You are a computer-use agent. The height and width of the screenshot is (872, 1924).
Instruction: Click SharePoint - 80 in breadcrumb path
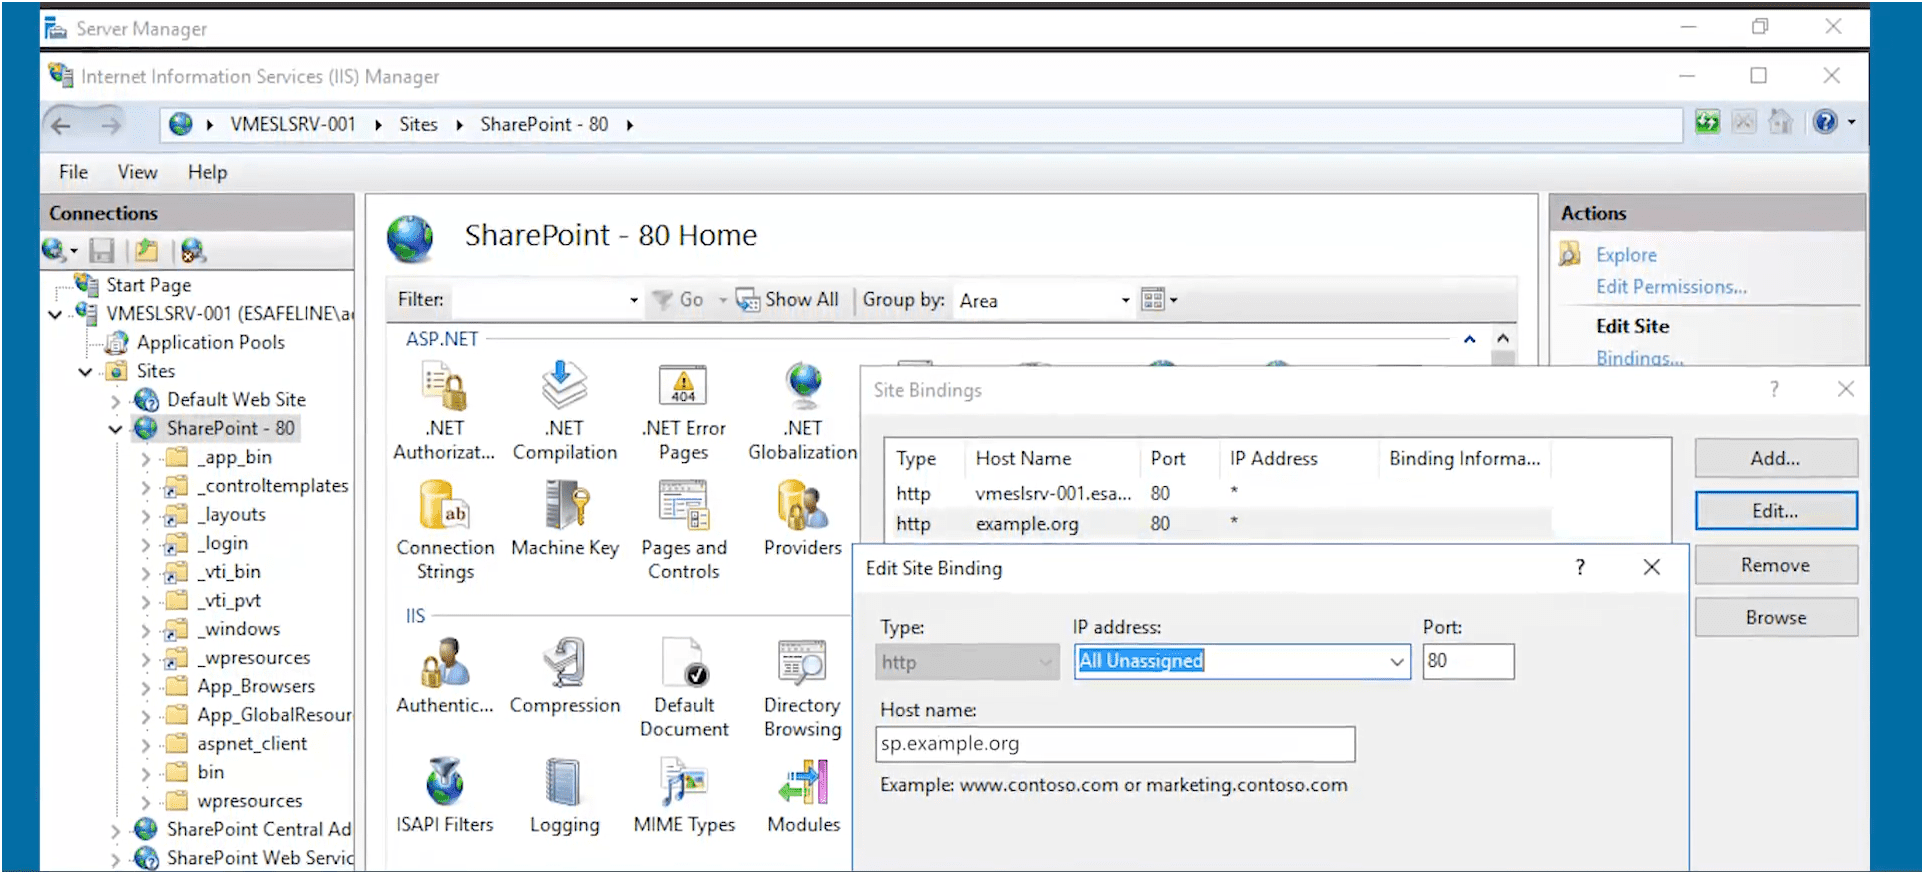(x=544, y=124)
